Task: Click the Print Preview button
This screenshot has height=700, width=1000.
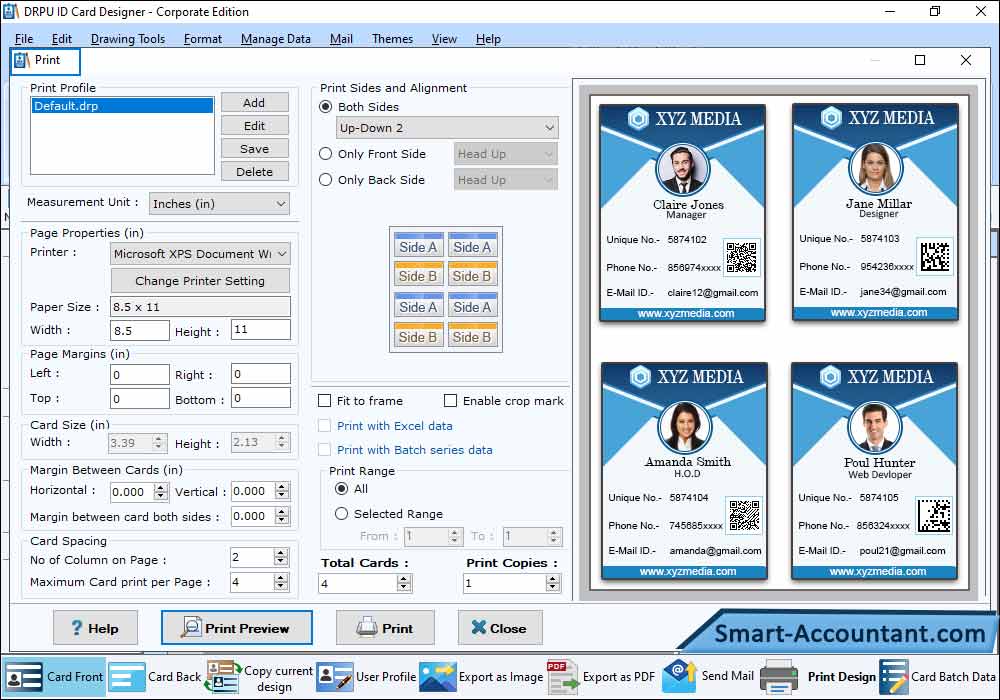Action: coord(237,628)
